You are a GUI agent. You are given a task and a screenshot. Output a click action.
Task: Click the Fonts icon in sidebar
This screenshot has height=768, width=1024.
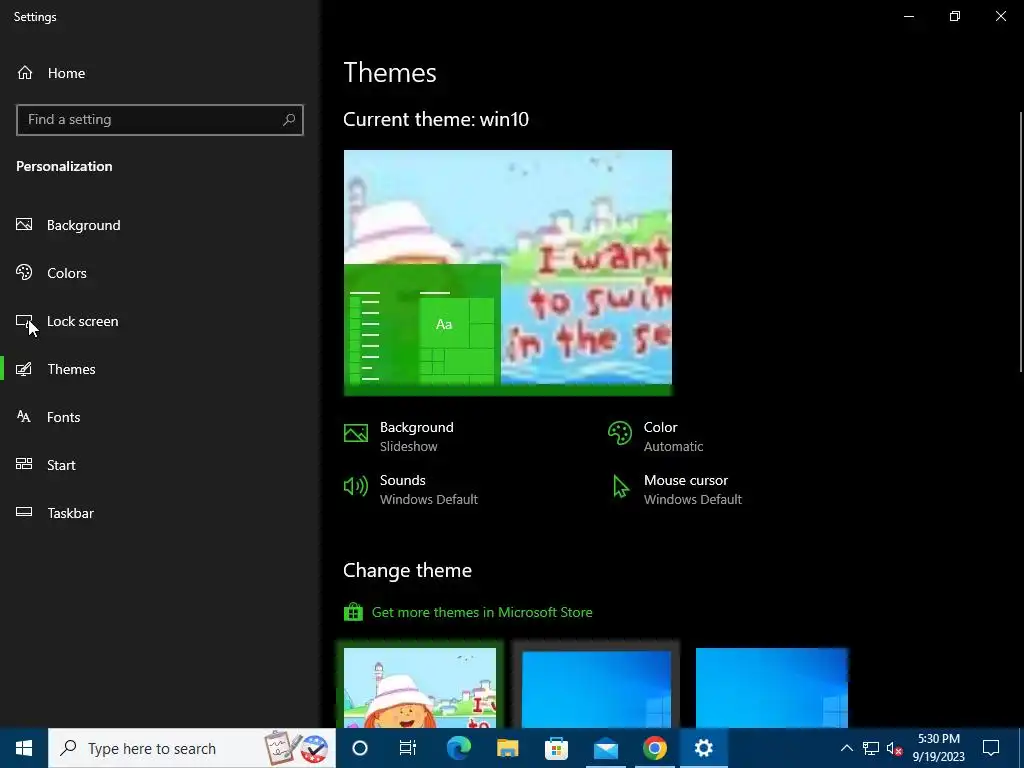(24, 417)
